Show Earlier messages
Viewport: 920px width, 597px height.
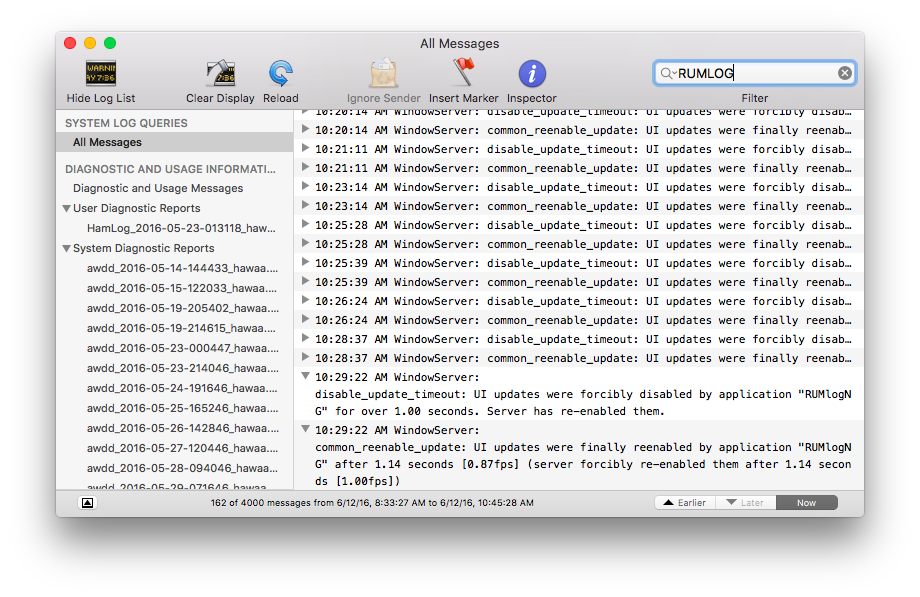(x=685, y=502)
